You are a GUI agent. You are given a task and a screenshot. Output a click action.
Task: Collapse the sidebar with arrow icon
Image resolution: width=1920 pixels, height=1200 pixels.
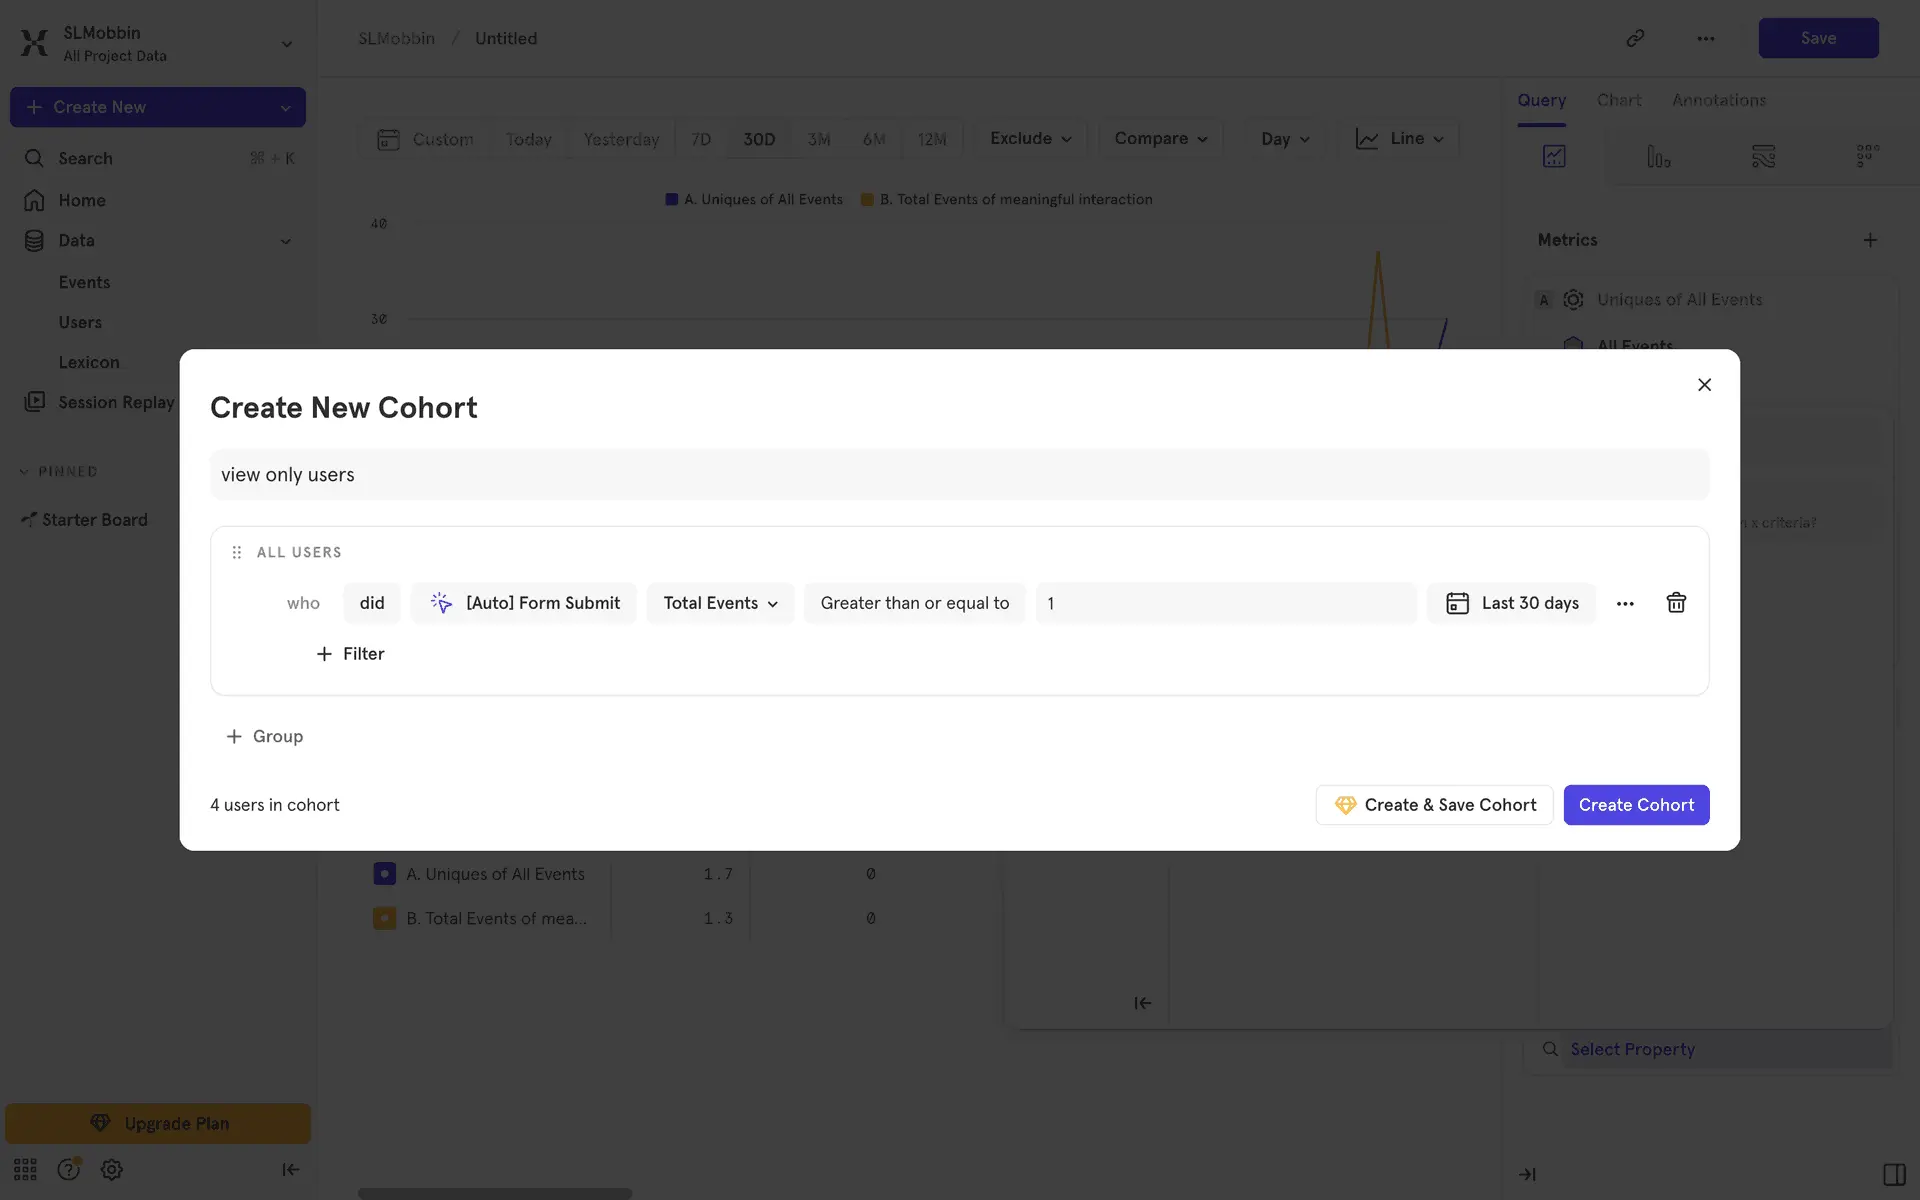290,1169
